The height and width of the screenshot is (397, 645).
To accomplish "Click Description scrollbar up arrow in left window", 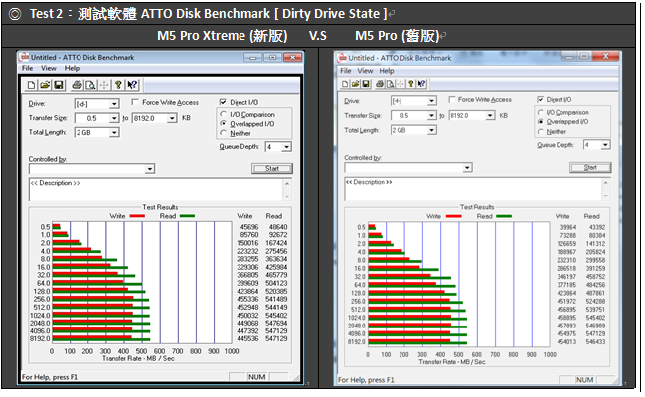I will point(287,183).
